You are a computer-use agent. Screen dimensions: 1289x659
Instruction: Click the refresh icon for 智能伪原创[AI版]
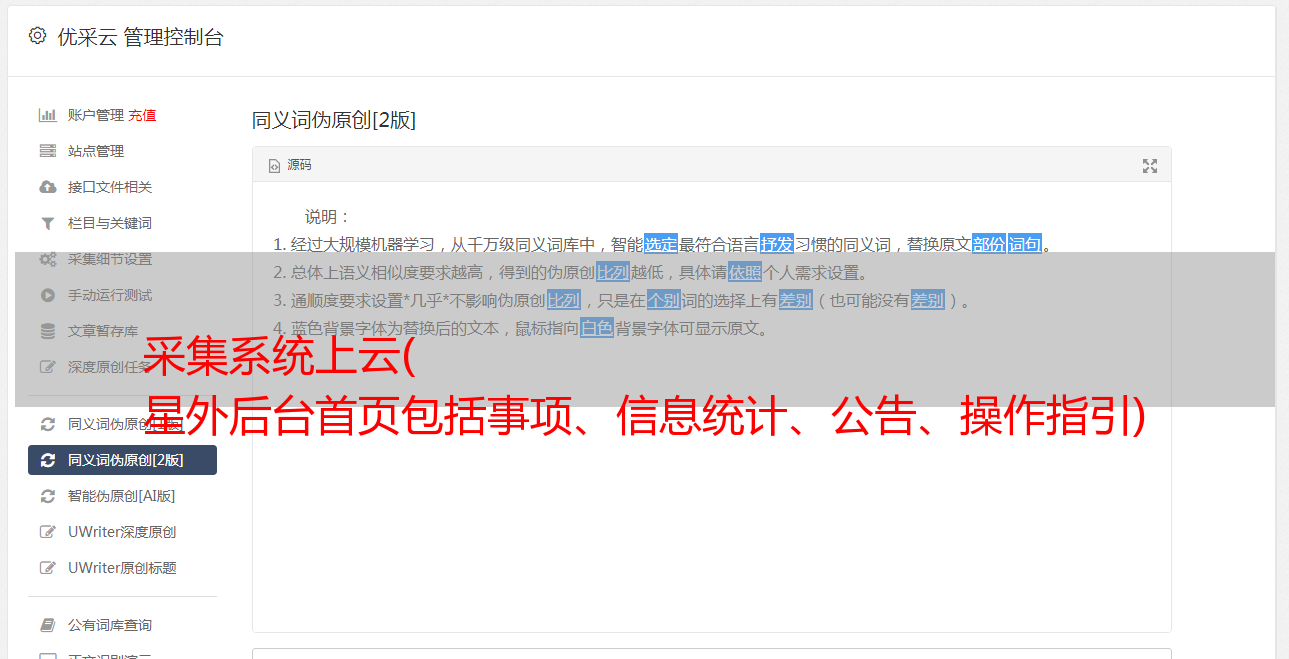coord(47,496)
